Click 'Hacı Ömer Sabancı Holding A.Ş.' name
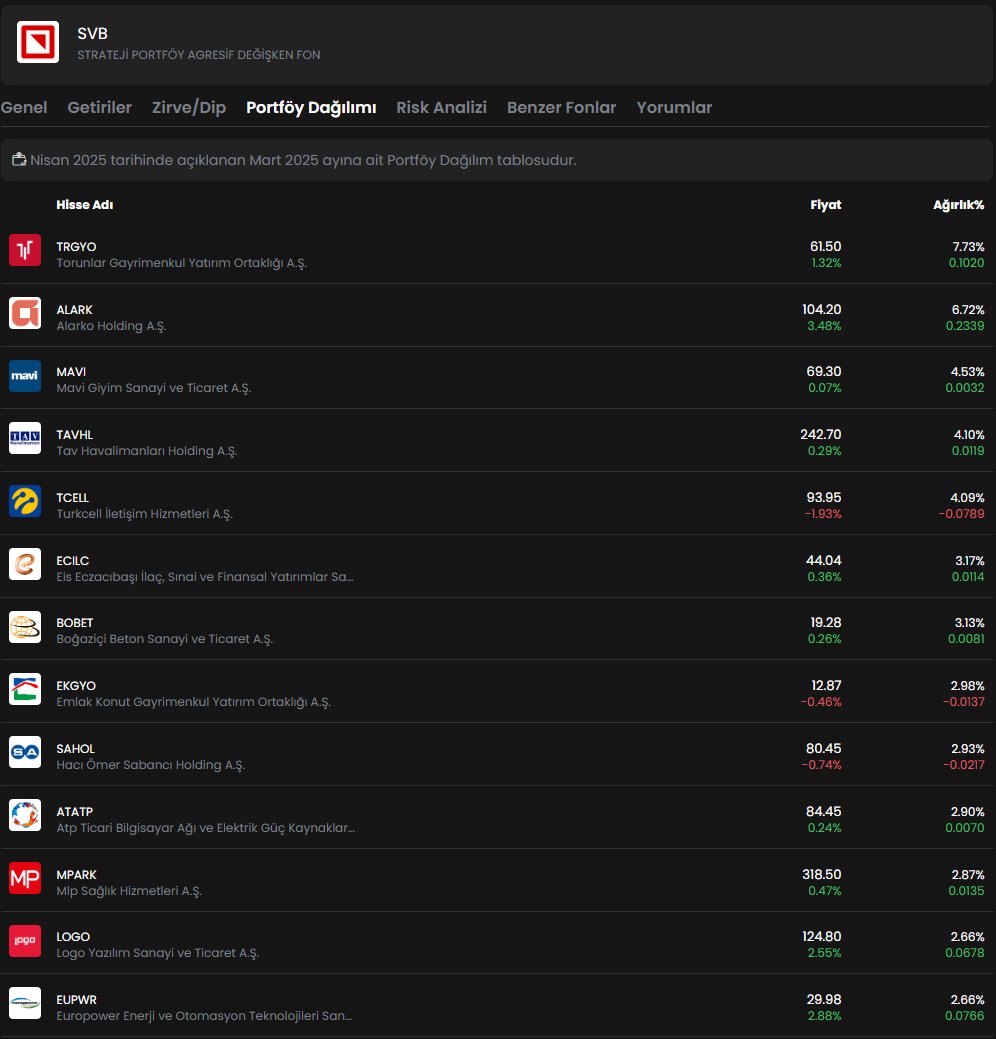This screenshot has width=996, height=1039. 150,765
